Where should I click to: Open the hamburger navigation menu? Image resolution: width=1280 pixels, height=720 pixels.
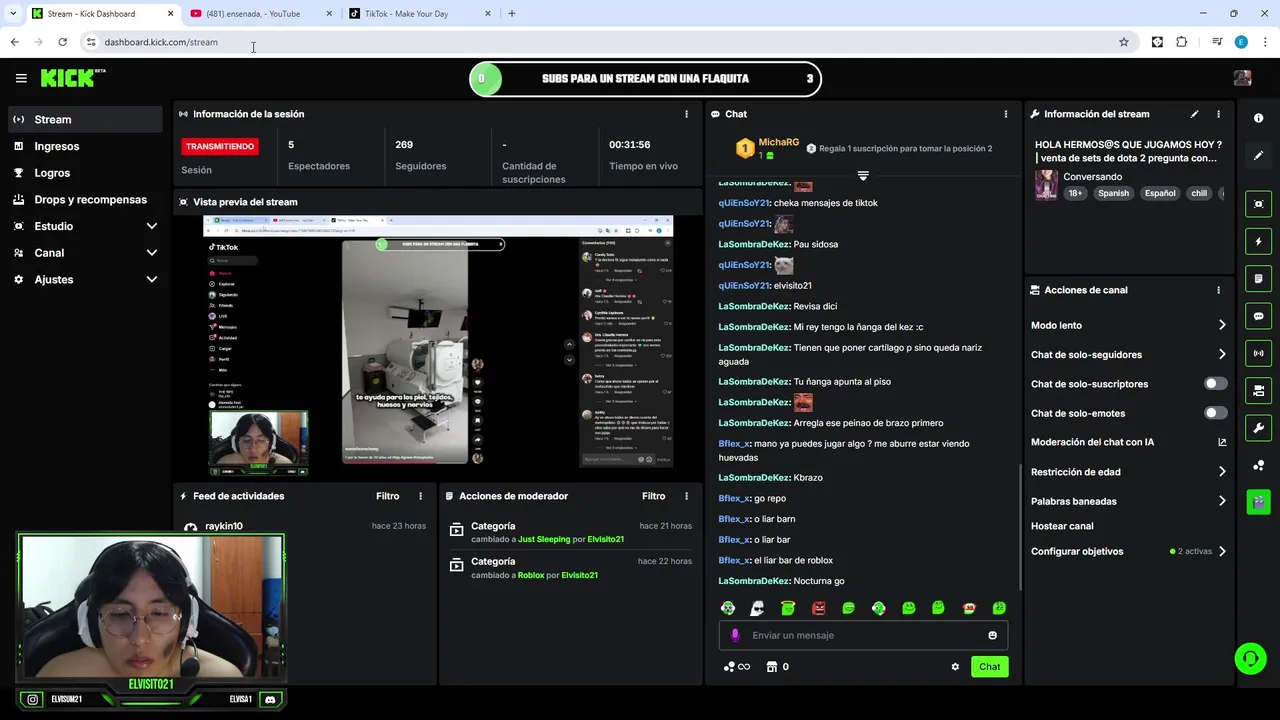pyautogui.click(x=21, y=78)
